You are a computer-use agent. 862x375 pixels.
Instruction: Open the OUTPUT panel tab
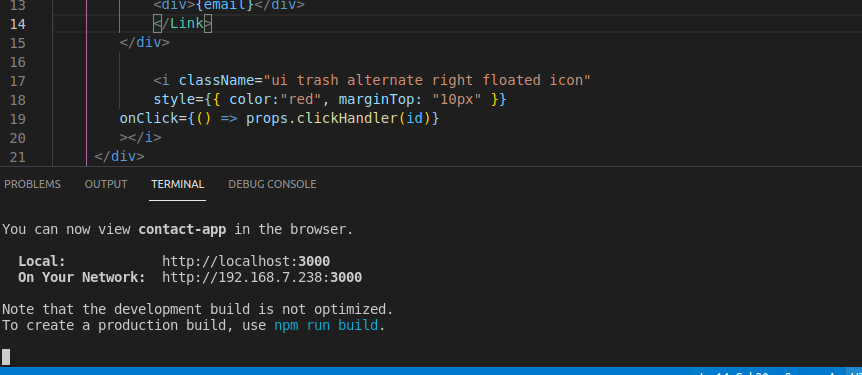(x=106, y=184)
